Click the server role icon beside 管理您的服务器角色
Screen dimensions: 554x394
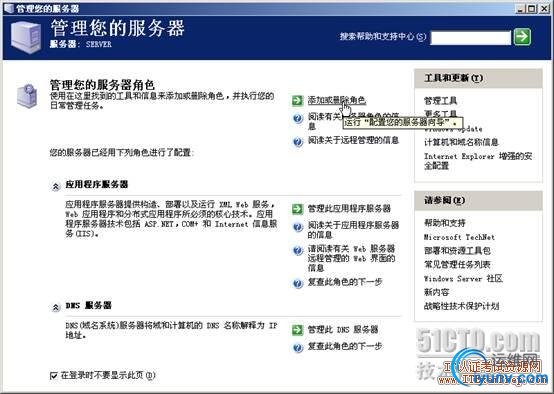[27, 95]
